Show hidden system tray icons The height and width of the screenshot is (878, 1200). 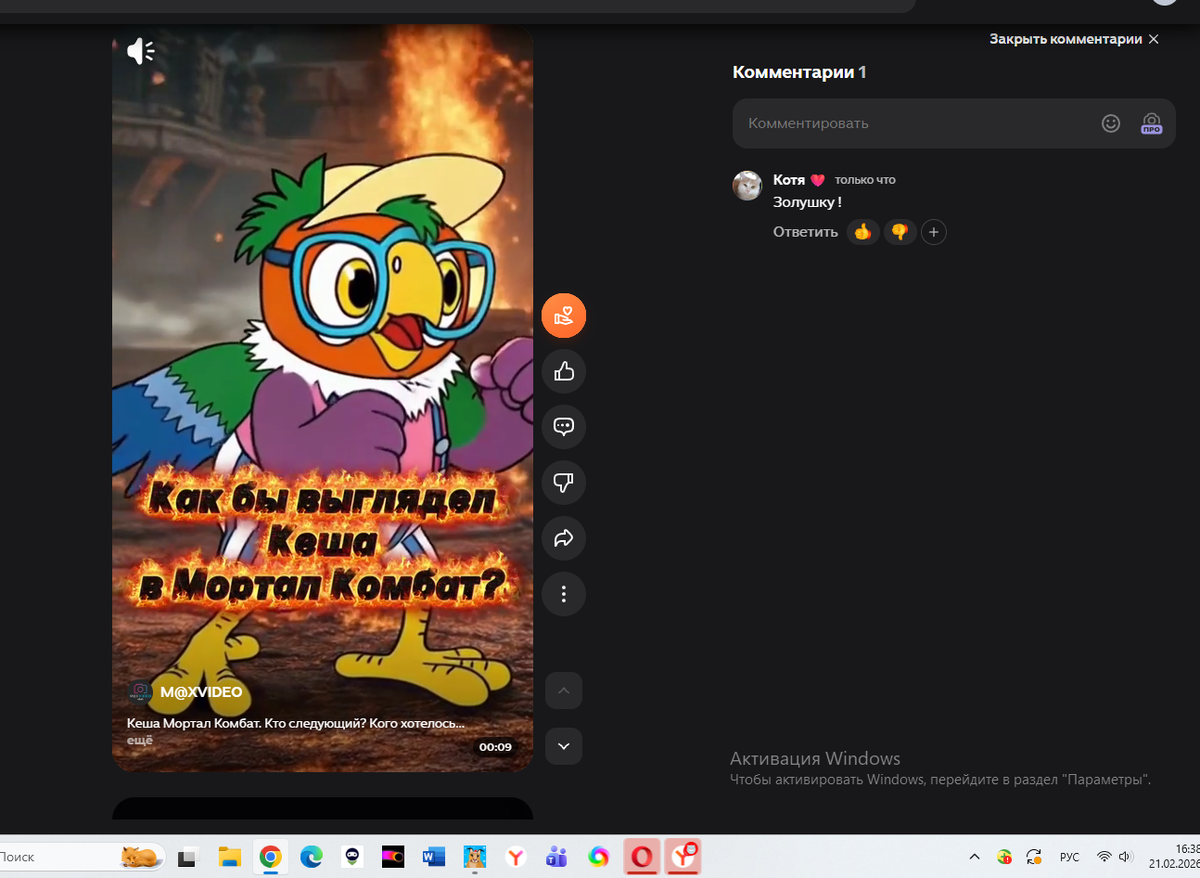[975, 857]
